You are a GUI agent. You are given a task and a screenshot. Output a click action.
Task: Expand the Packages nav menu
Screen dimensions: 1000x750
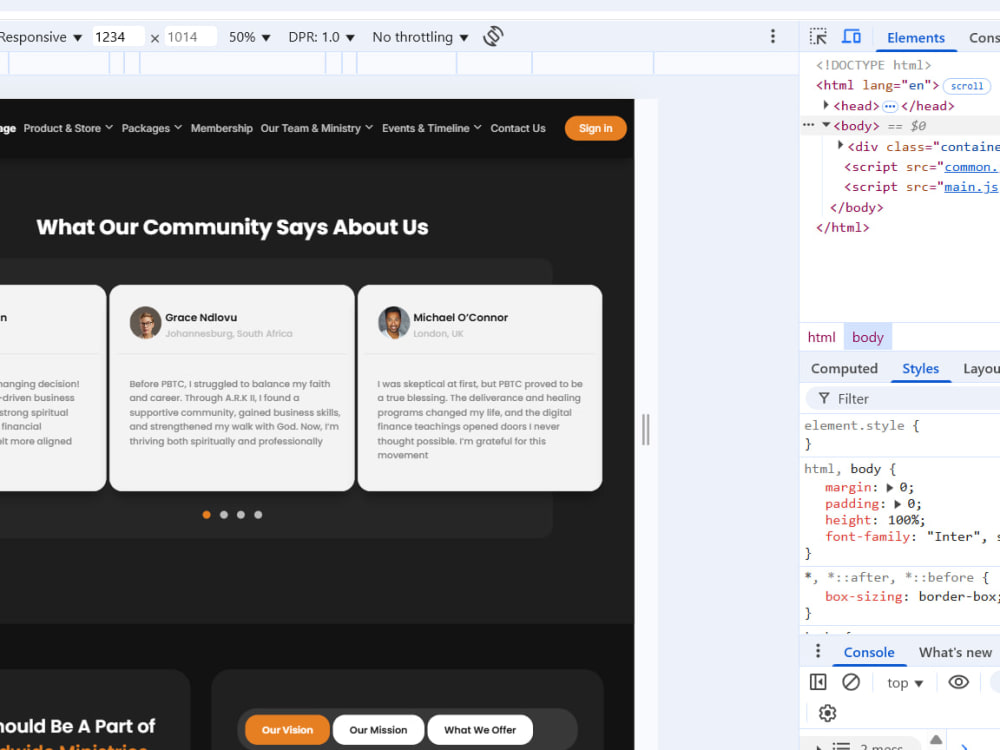pyautogui.click(x=152, y=128)
